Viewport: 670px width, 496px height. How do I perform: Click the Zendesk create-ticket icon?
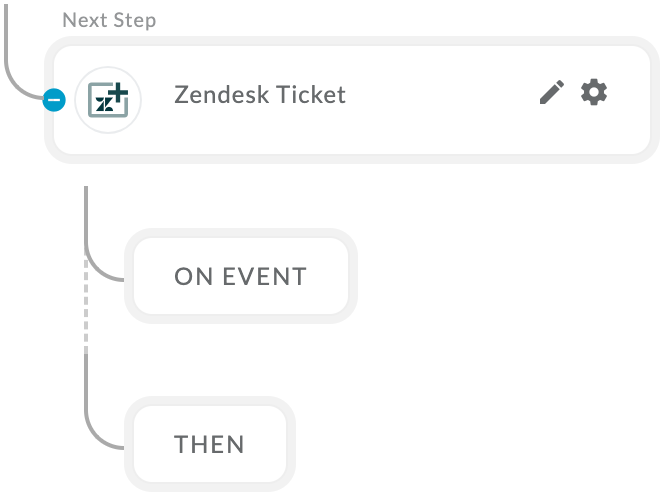click(x=108, y=100)
